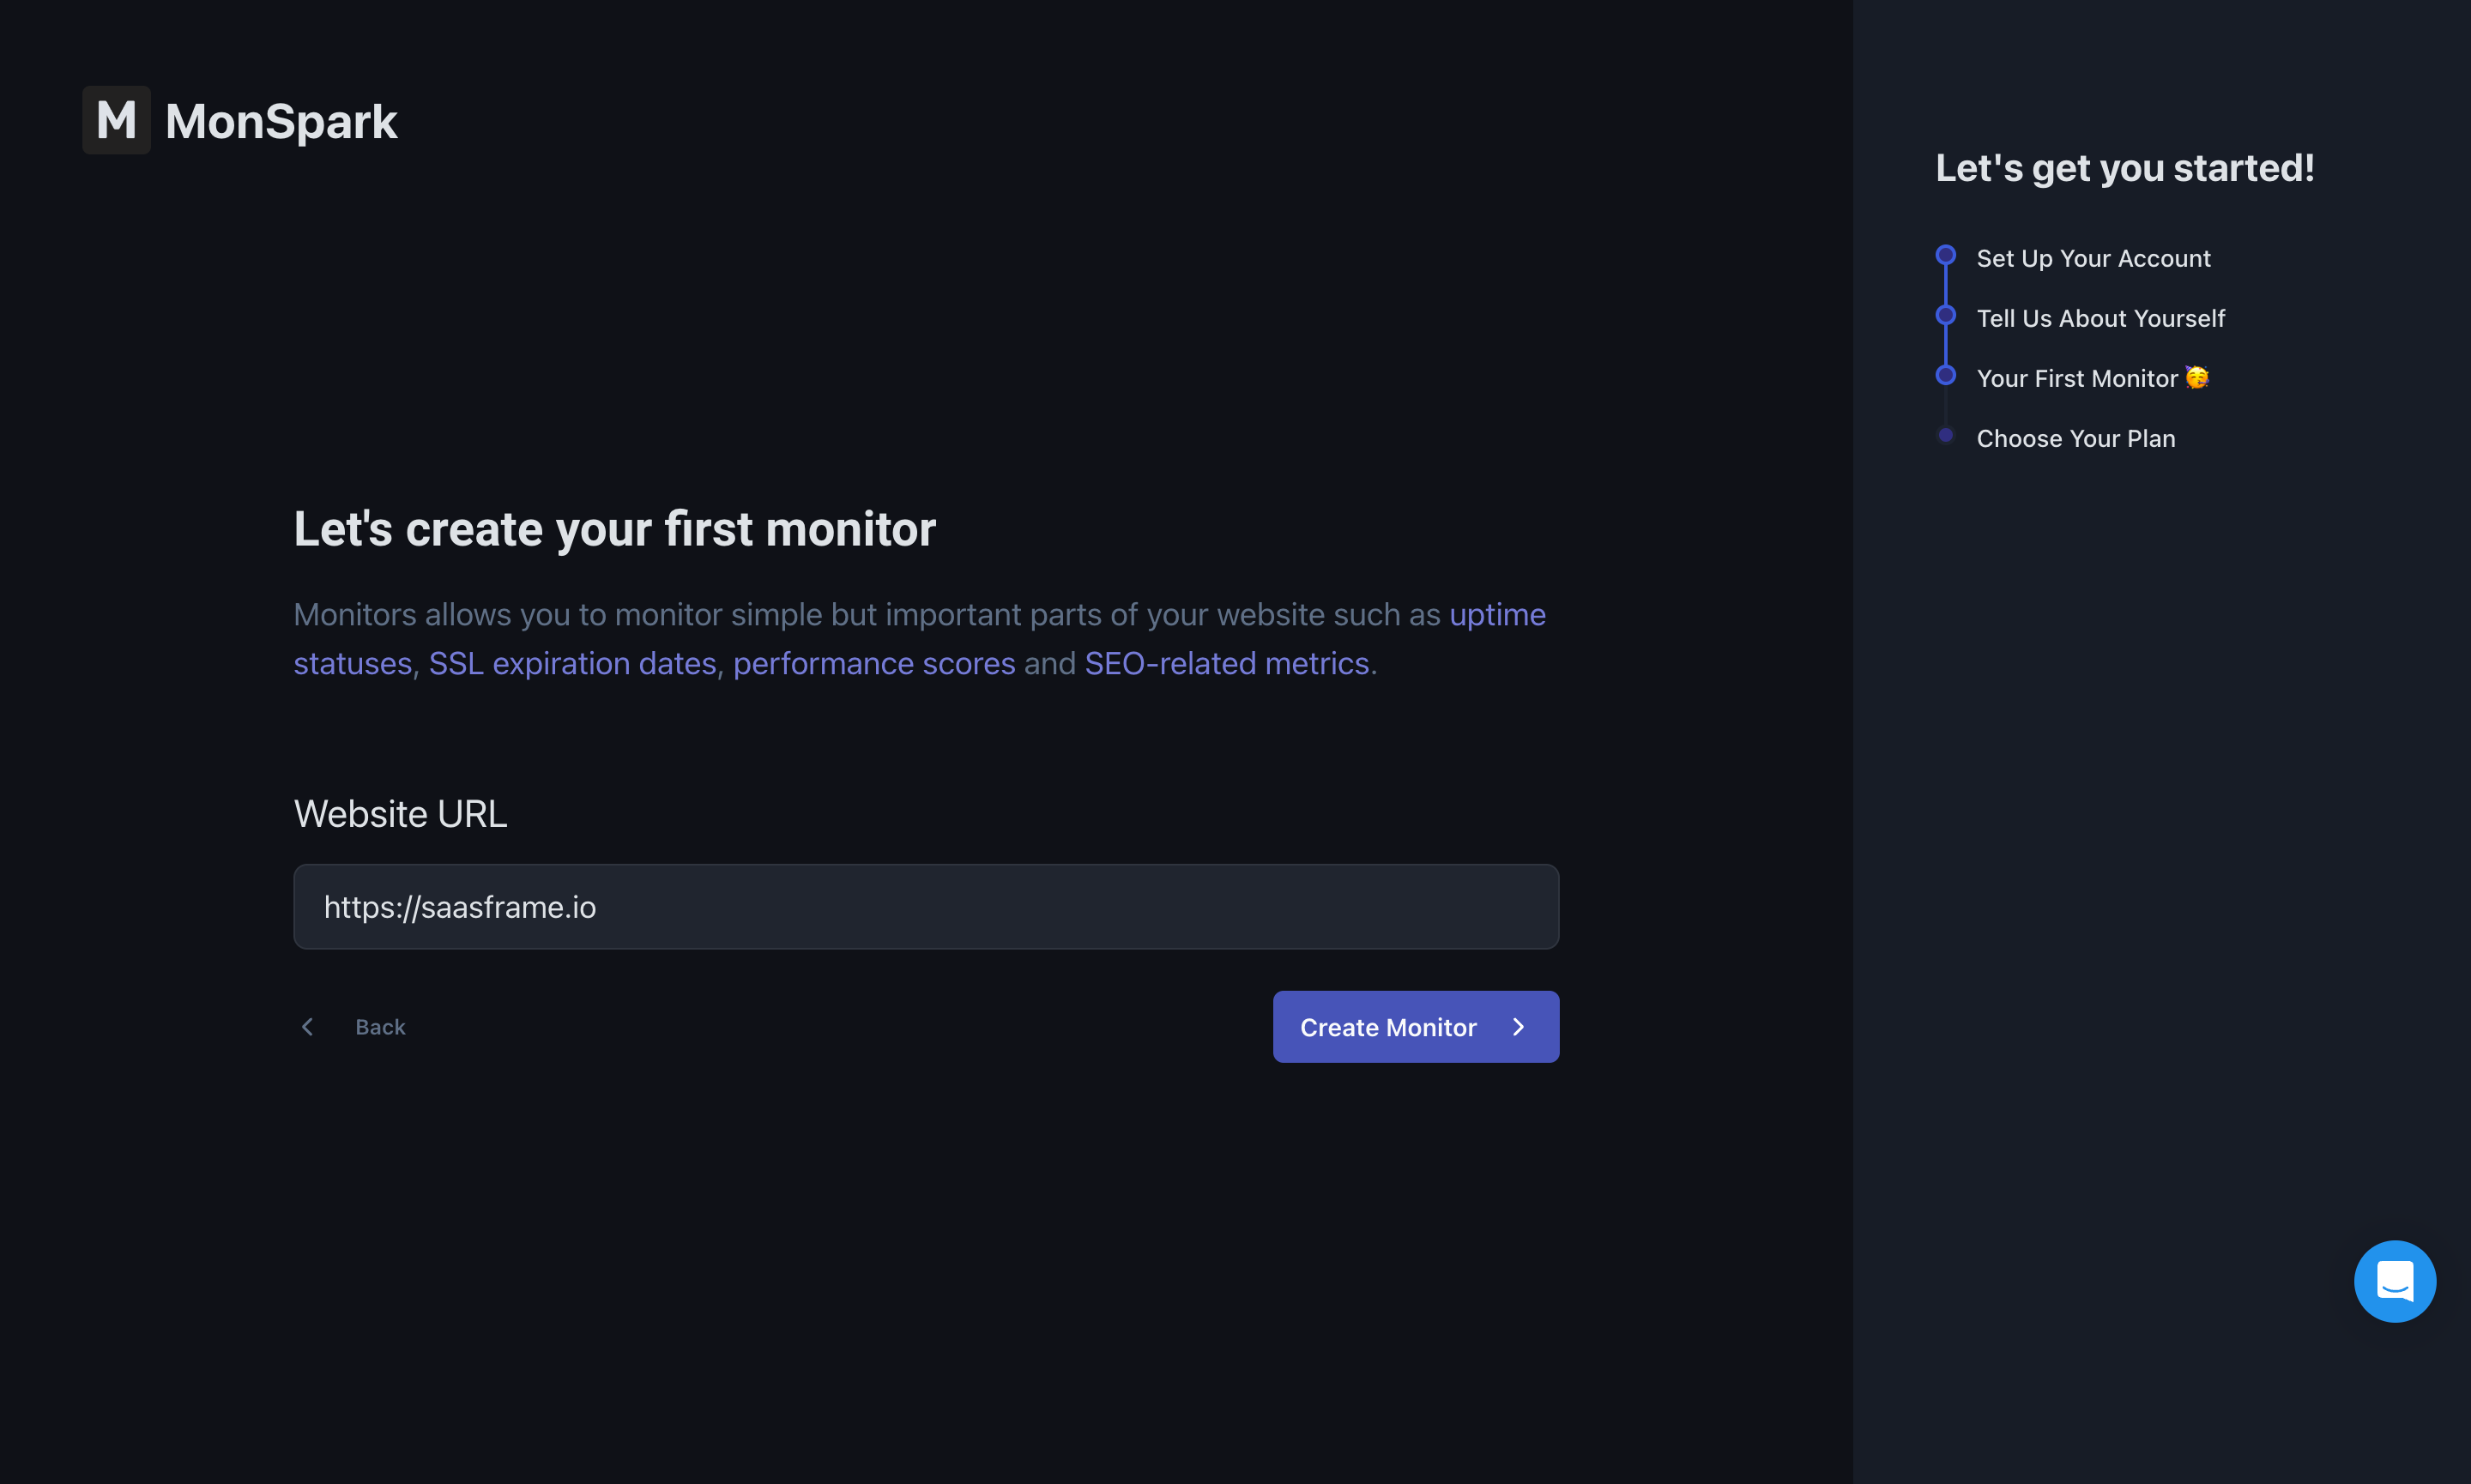The width and height of the screenshot is (2471, 1484).
Task: Click the performance scores highlighted text
Action: (874, 663)
